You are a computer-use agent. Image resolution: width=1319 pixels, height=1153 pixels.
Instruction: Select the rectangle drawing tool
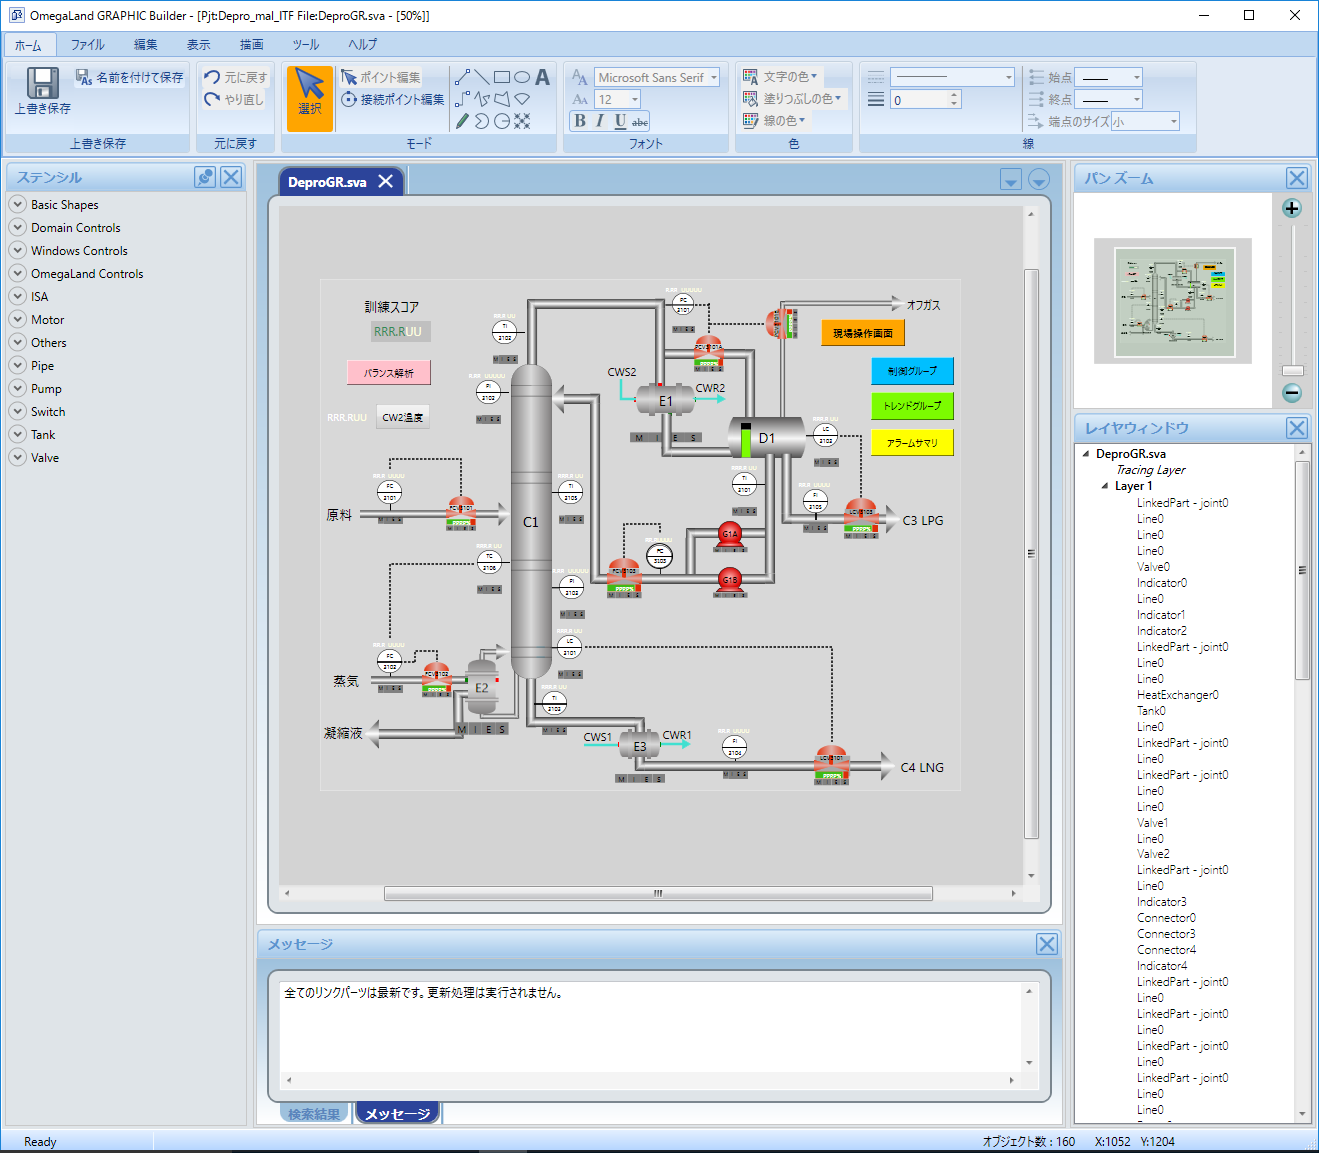[502, 77]
